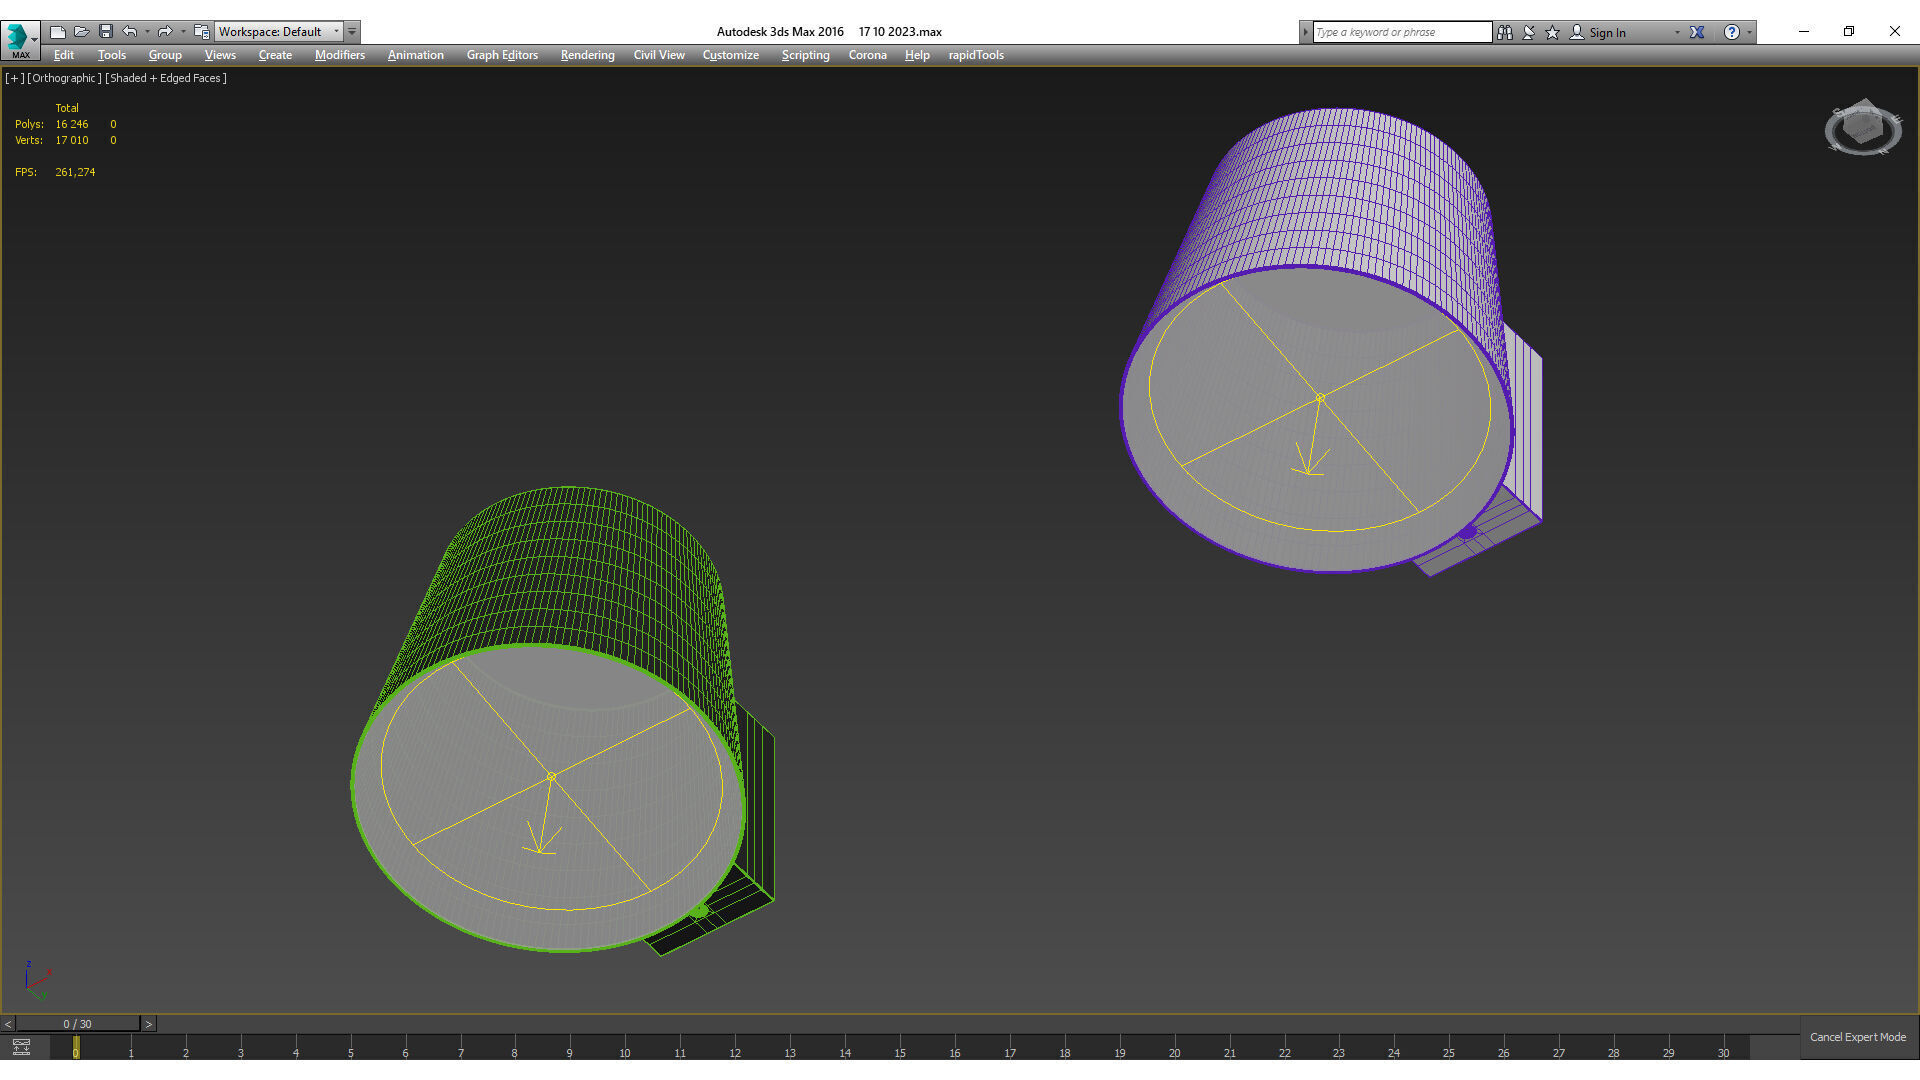Click Cancel Expert Mode button

click(1857, 1037)
